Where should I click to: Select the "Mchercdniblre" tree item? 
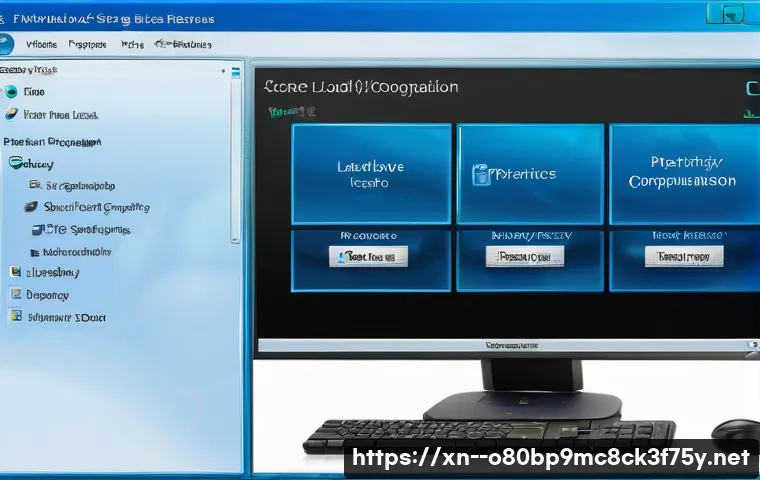click(x=77, y=252)
